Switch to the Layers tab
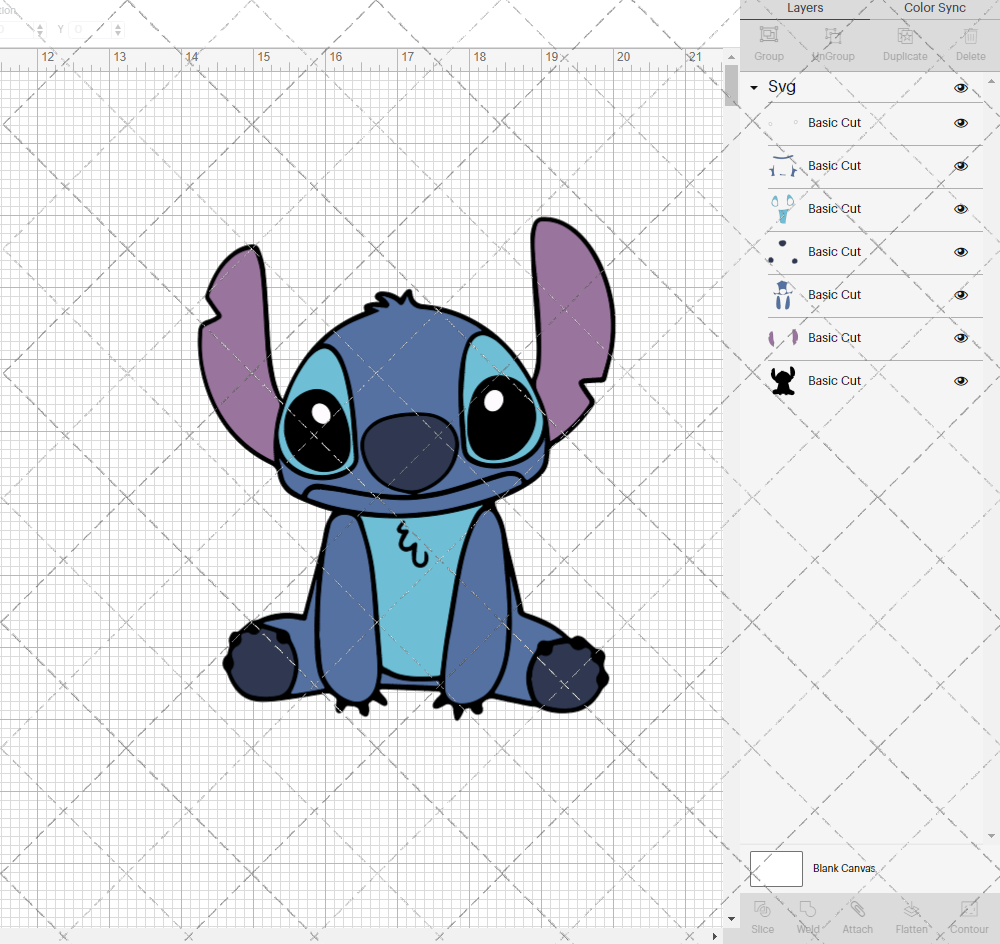Viewport: 1000px width, 944px height. pos(805,8)
